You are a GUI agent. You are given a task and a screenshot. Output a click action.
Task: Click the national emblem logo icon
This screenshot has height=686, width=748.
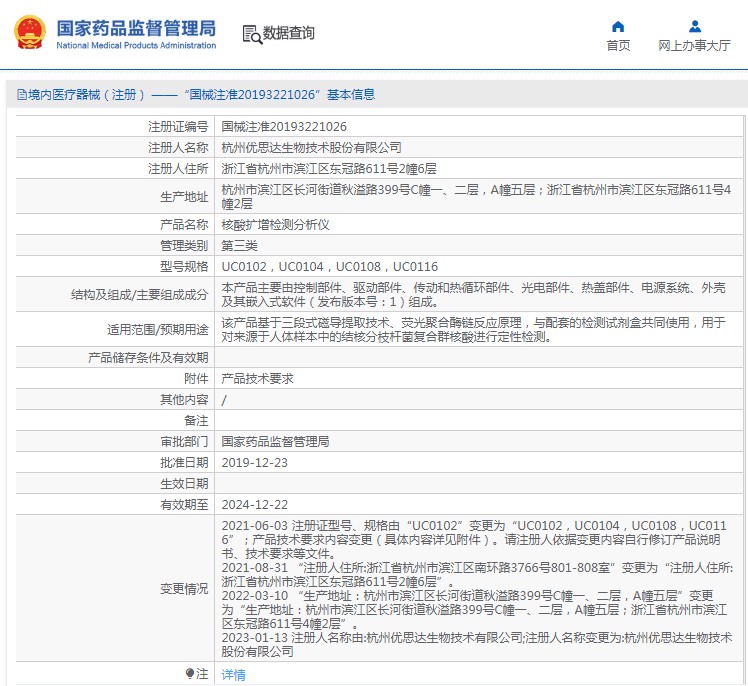30,32
